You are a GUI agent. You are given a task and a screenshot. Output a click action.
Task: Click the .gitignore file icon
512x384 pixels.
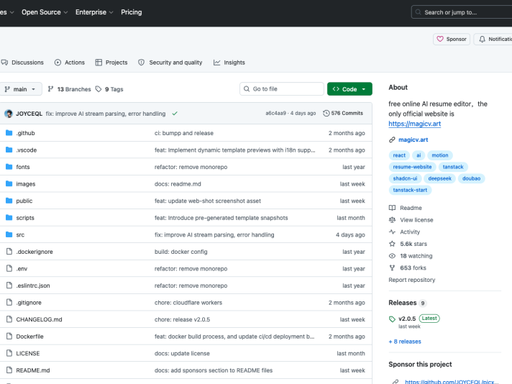pyautogui.click(x=9, y=303)
